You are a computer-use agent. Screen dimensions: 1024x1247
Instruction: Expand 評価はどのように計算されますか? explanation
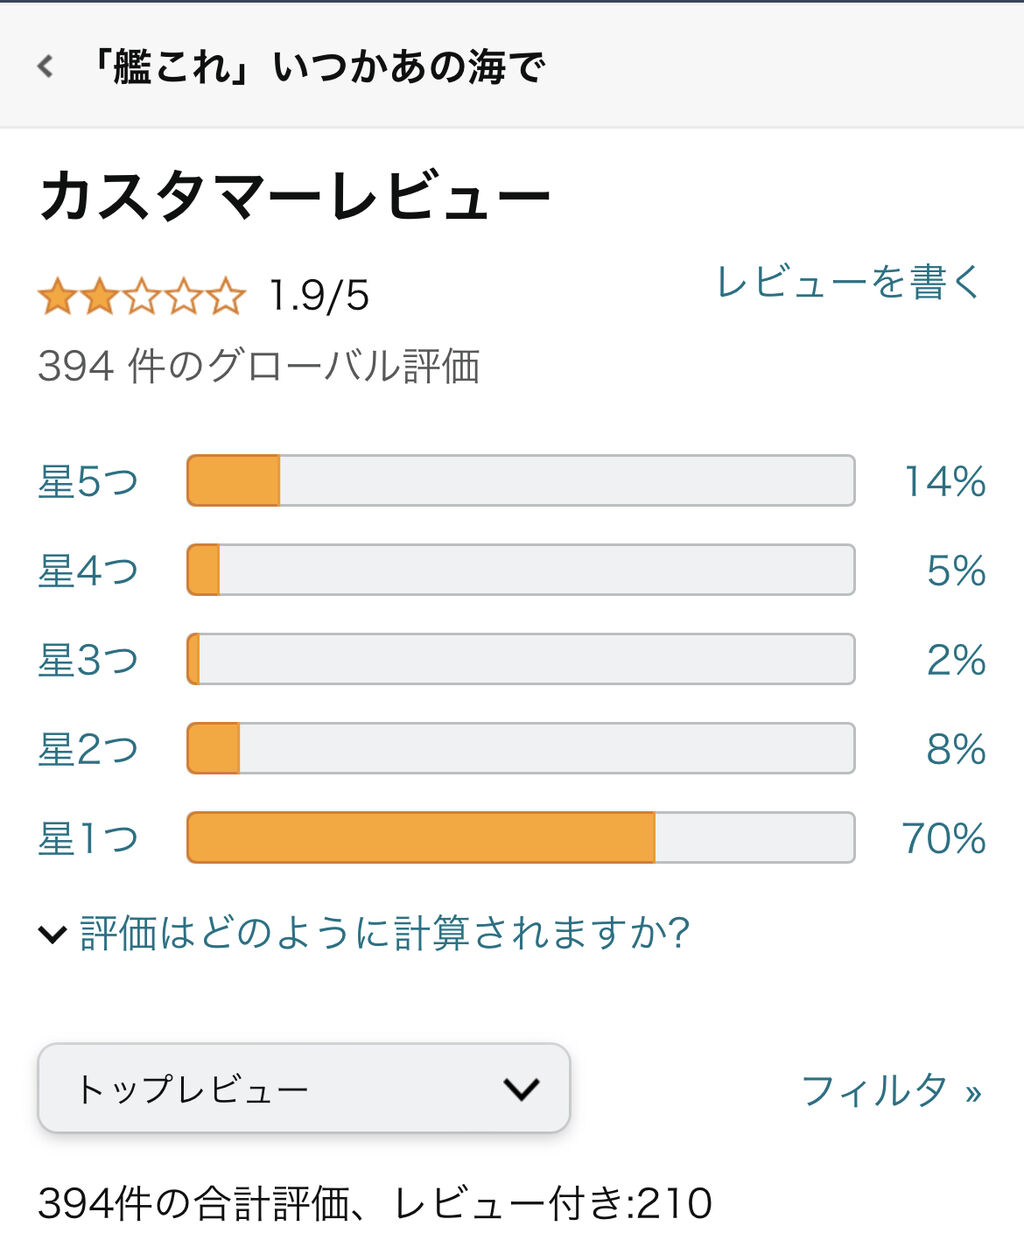[x=385, y=933]
